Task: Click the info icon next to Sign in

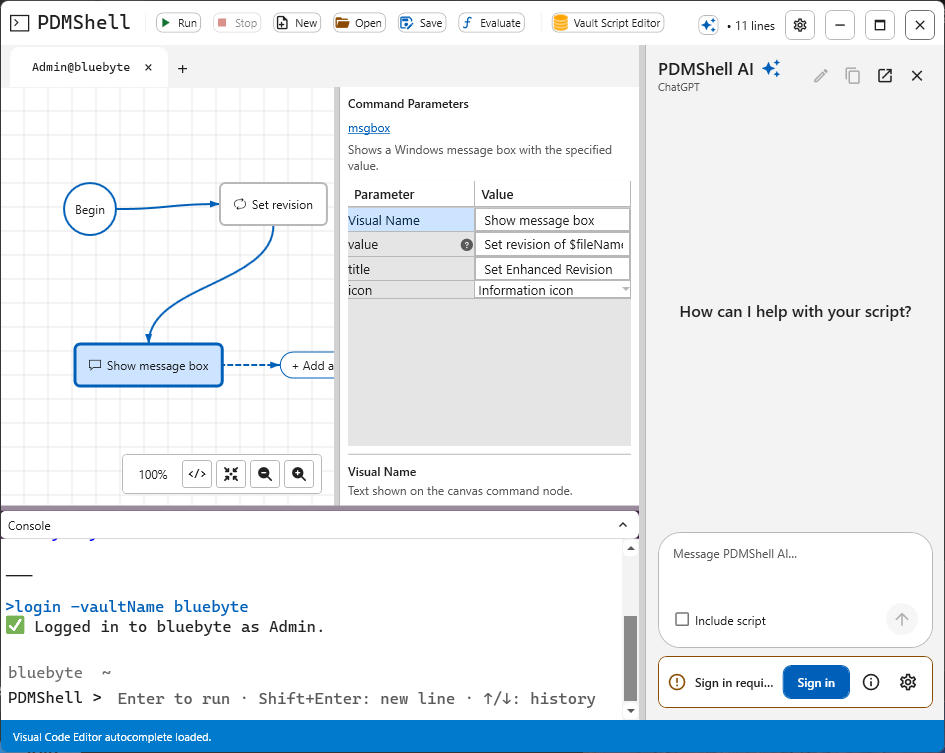Action: click(x=871, y=682)
